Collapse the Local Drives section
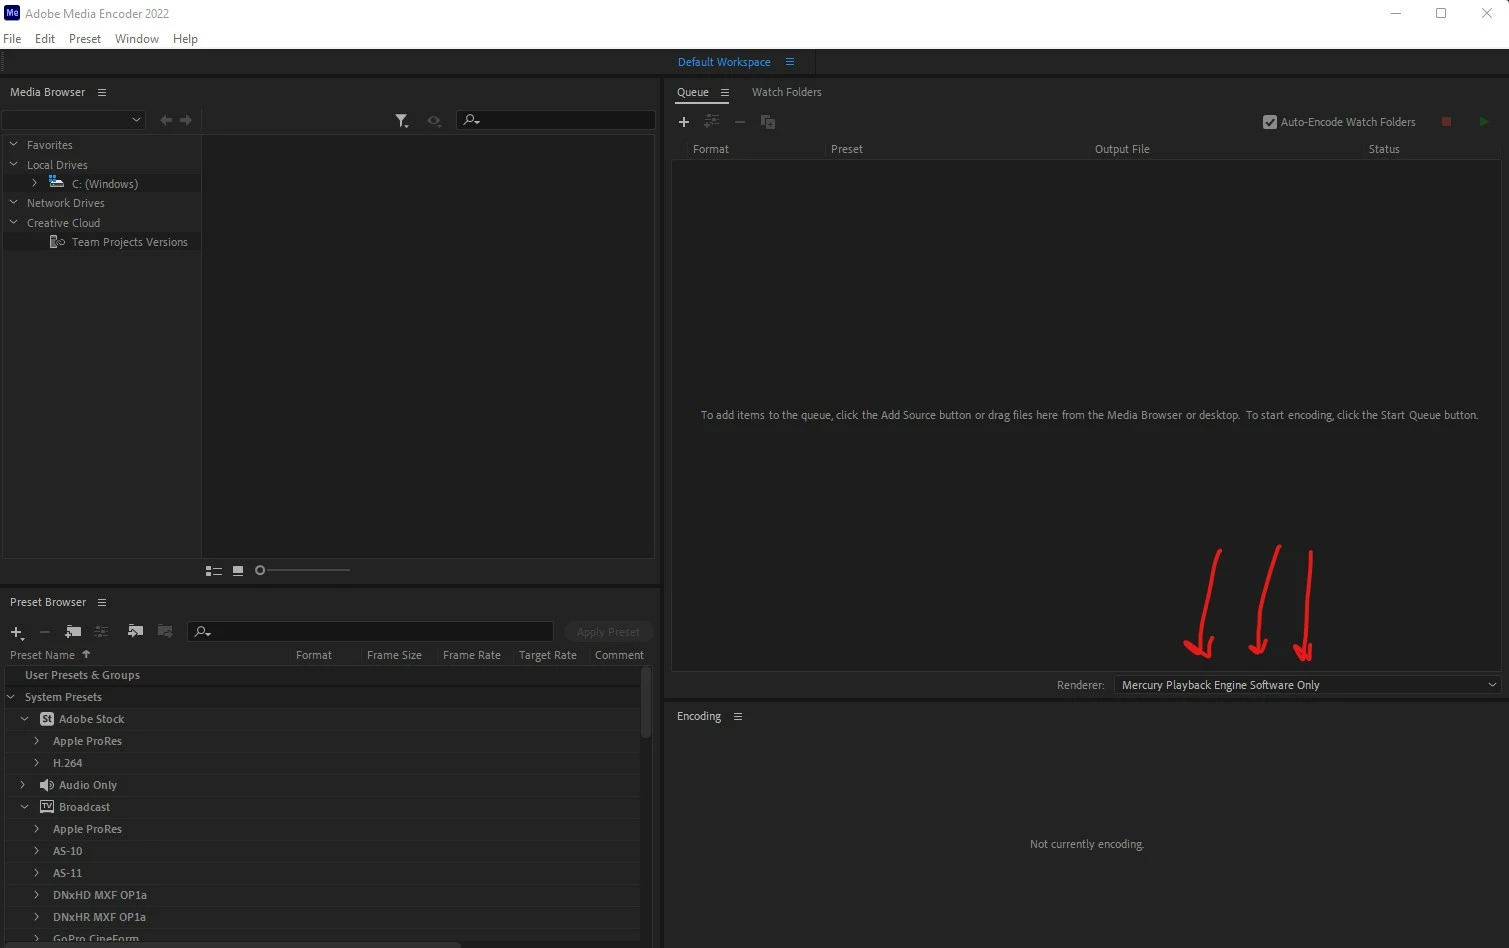 (x=14, y=165)
